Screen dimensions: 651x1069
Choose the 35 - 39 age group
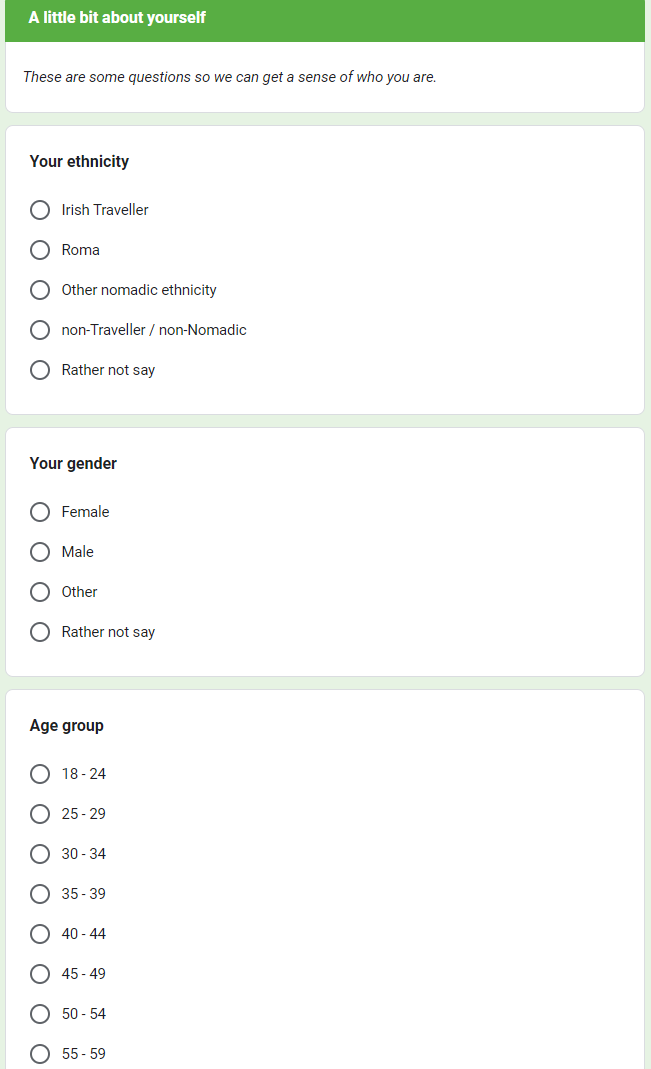tap(40, 894)
